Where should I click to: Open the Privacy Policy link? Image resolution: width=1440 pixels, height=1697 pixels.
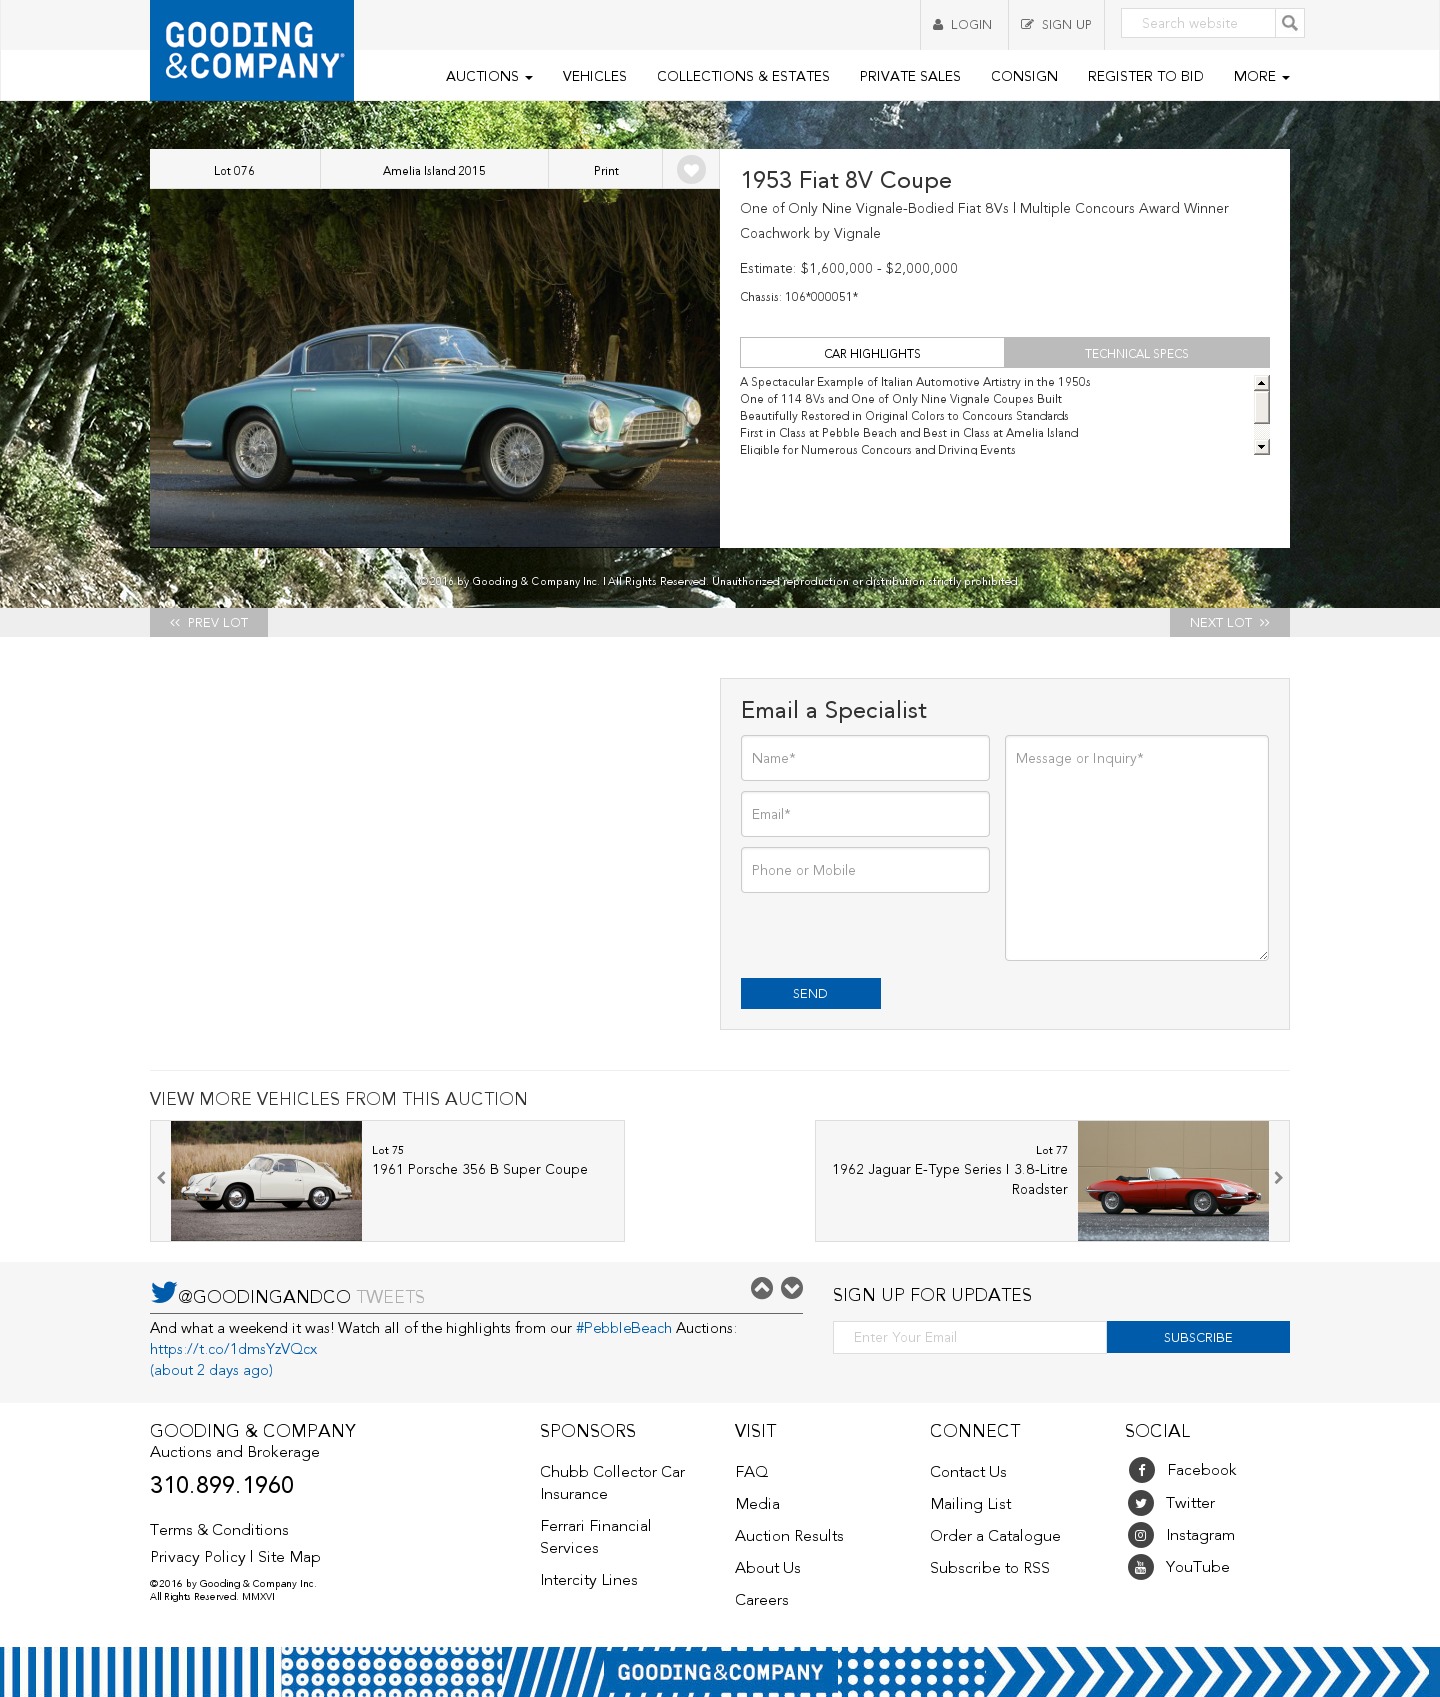[x=198, y=1557]
